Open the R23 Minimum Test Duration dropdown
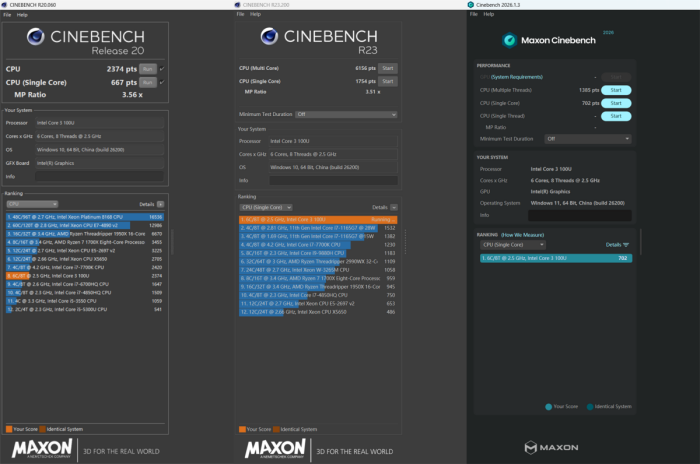The image size is (700, 464). tap(346, 114)
